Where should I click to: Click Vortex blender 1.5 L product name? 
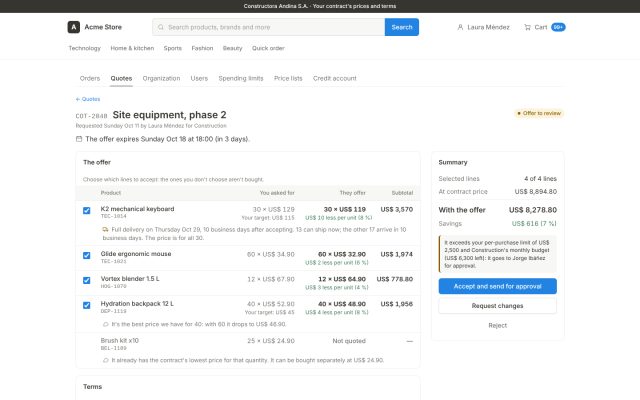(x=130, y=279)
